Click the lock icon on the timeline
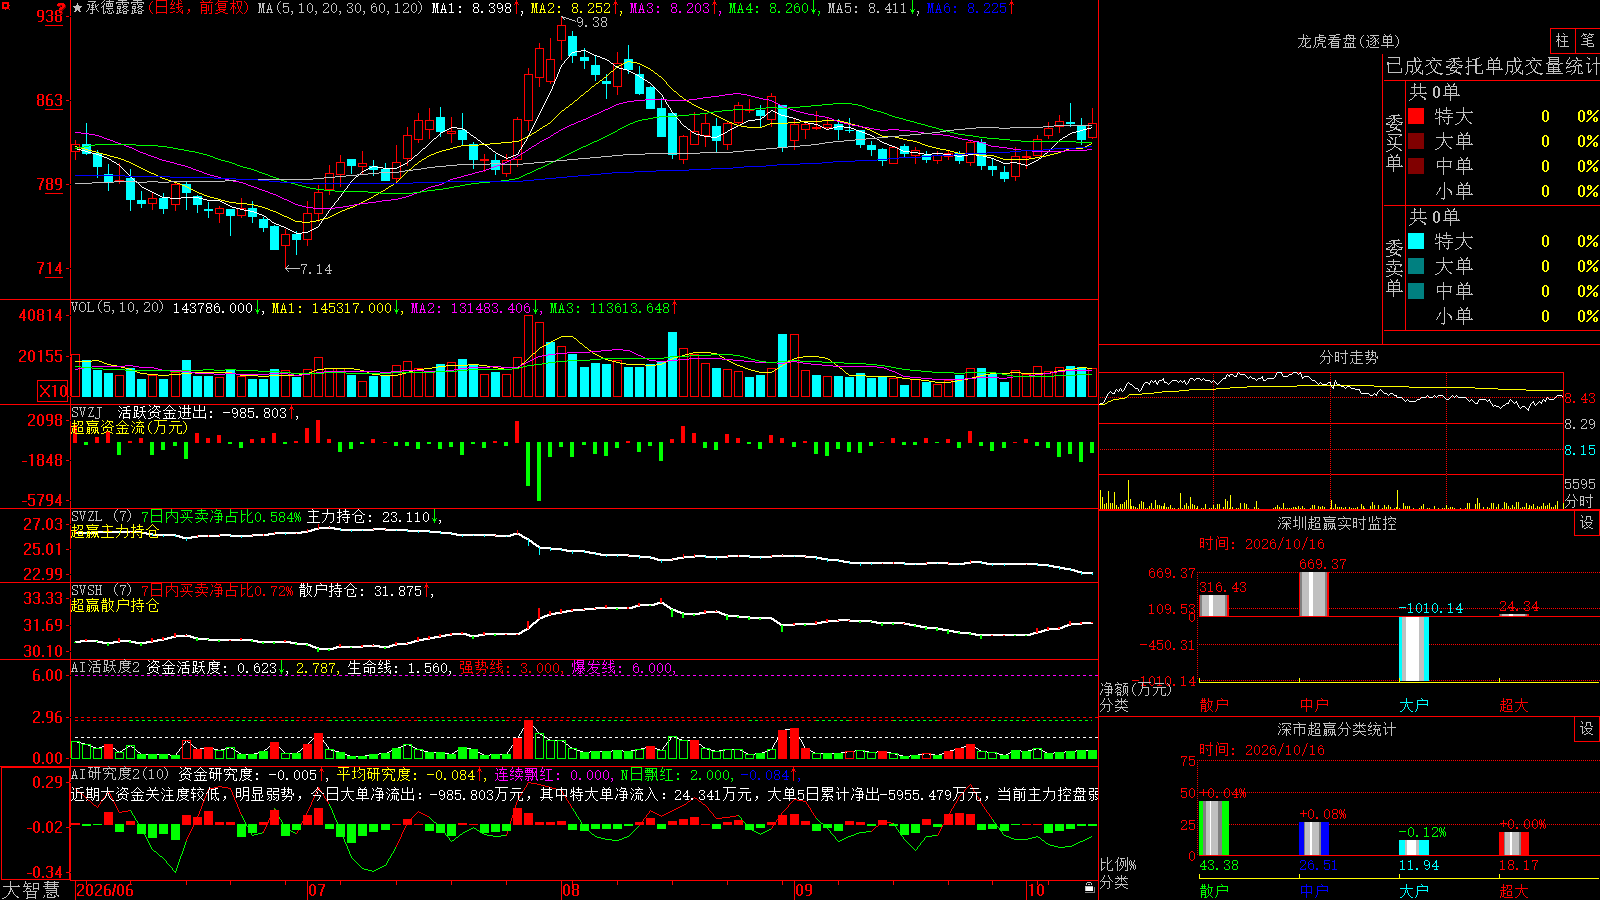Screen dimensions: 1600x900 [1089, 888]
